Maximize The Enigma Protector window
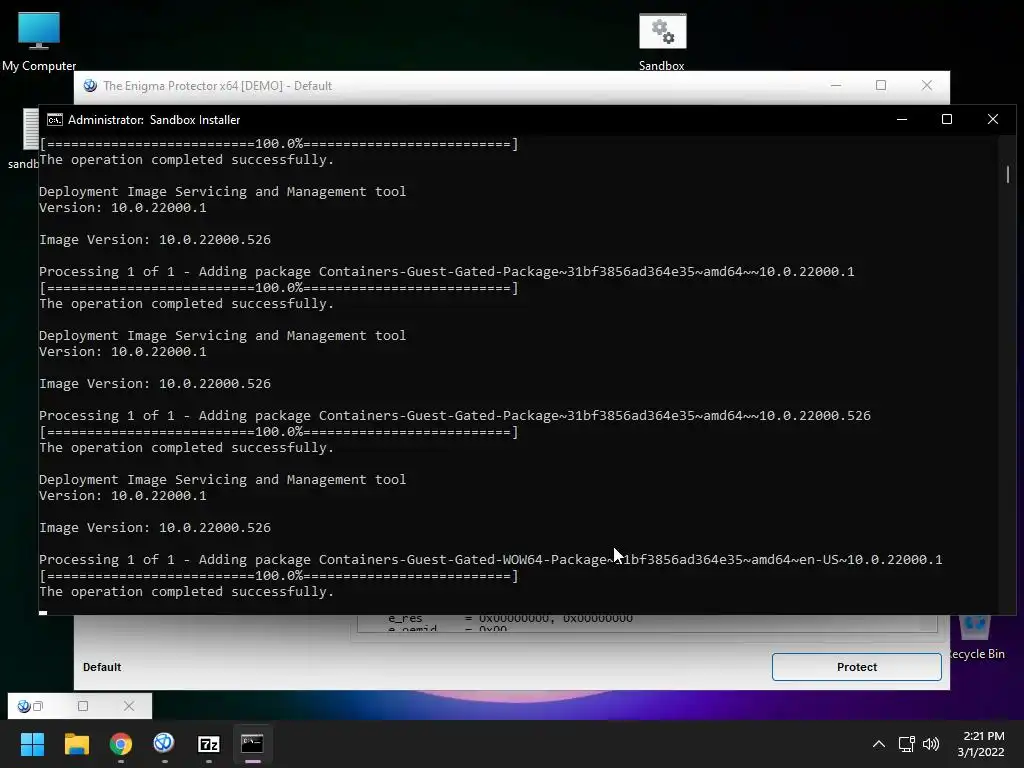1024x768 pixels. coord(881,86)
